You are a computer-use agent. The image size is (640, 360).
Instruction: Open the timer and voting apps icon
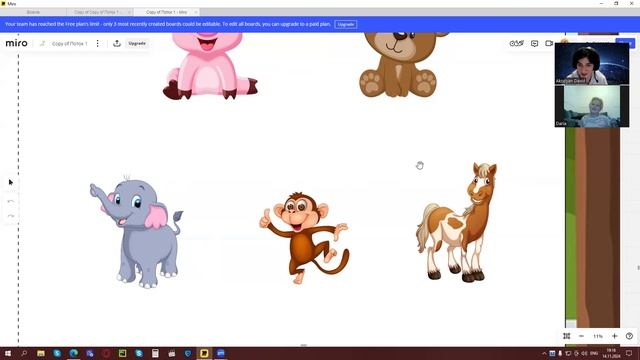click(x=516, y=43)
